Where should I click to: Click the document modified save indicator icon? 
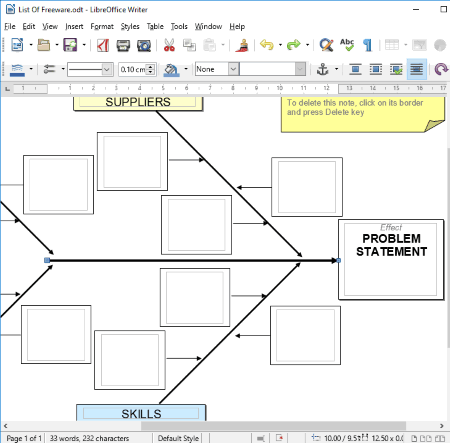click(x=279, y=438)
